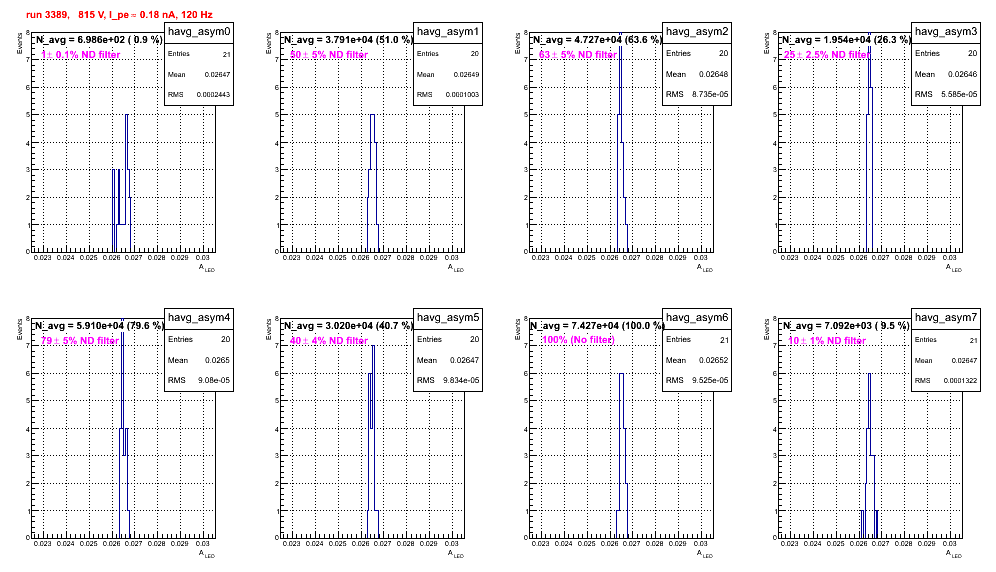
Task: Select the havg_asym4 stats box title
Action: (x=199, y=318)
